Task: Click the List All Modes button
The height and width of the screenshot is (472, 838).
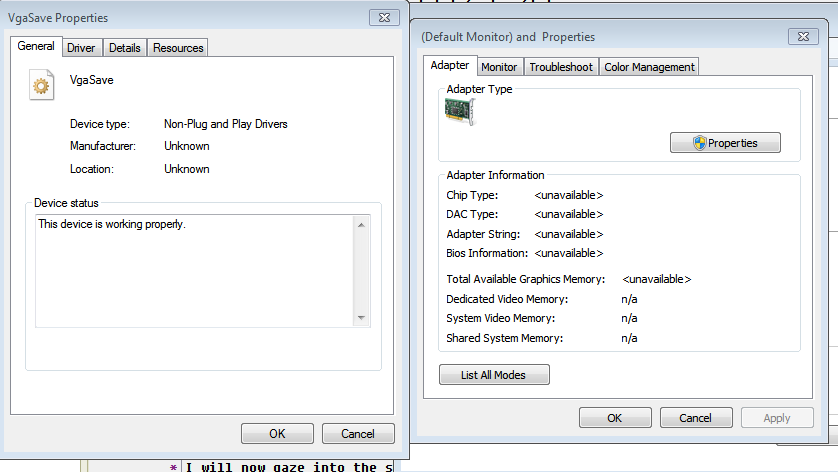Action: (494, 375)
